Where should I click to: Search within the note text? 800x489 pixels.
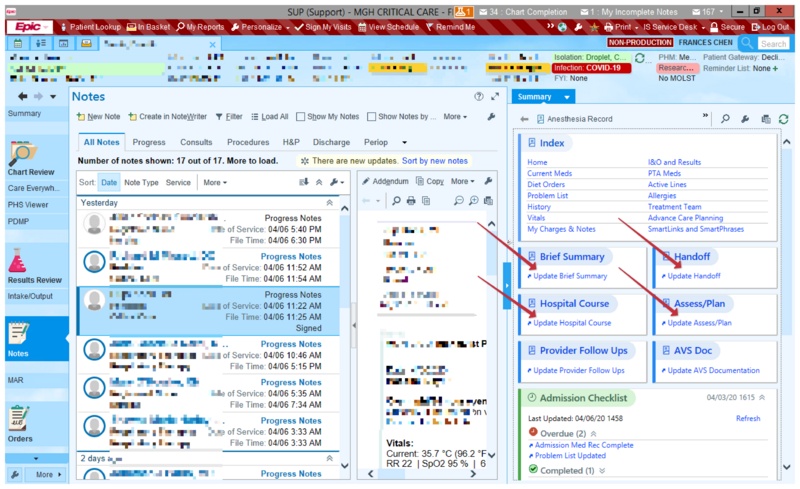396,201
